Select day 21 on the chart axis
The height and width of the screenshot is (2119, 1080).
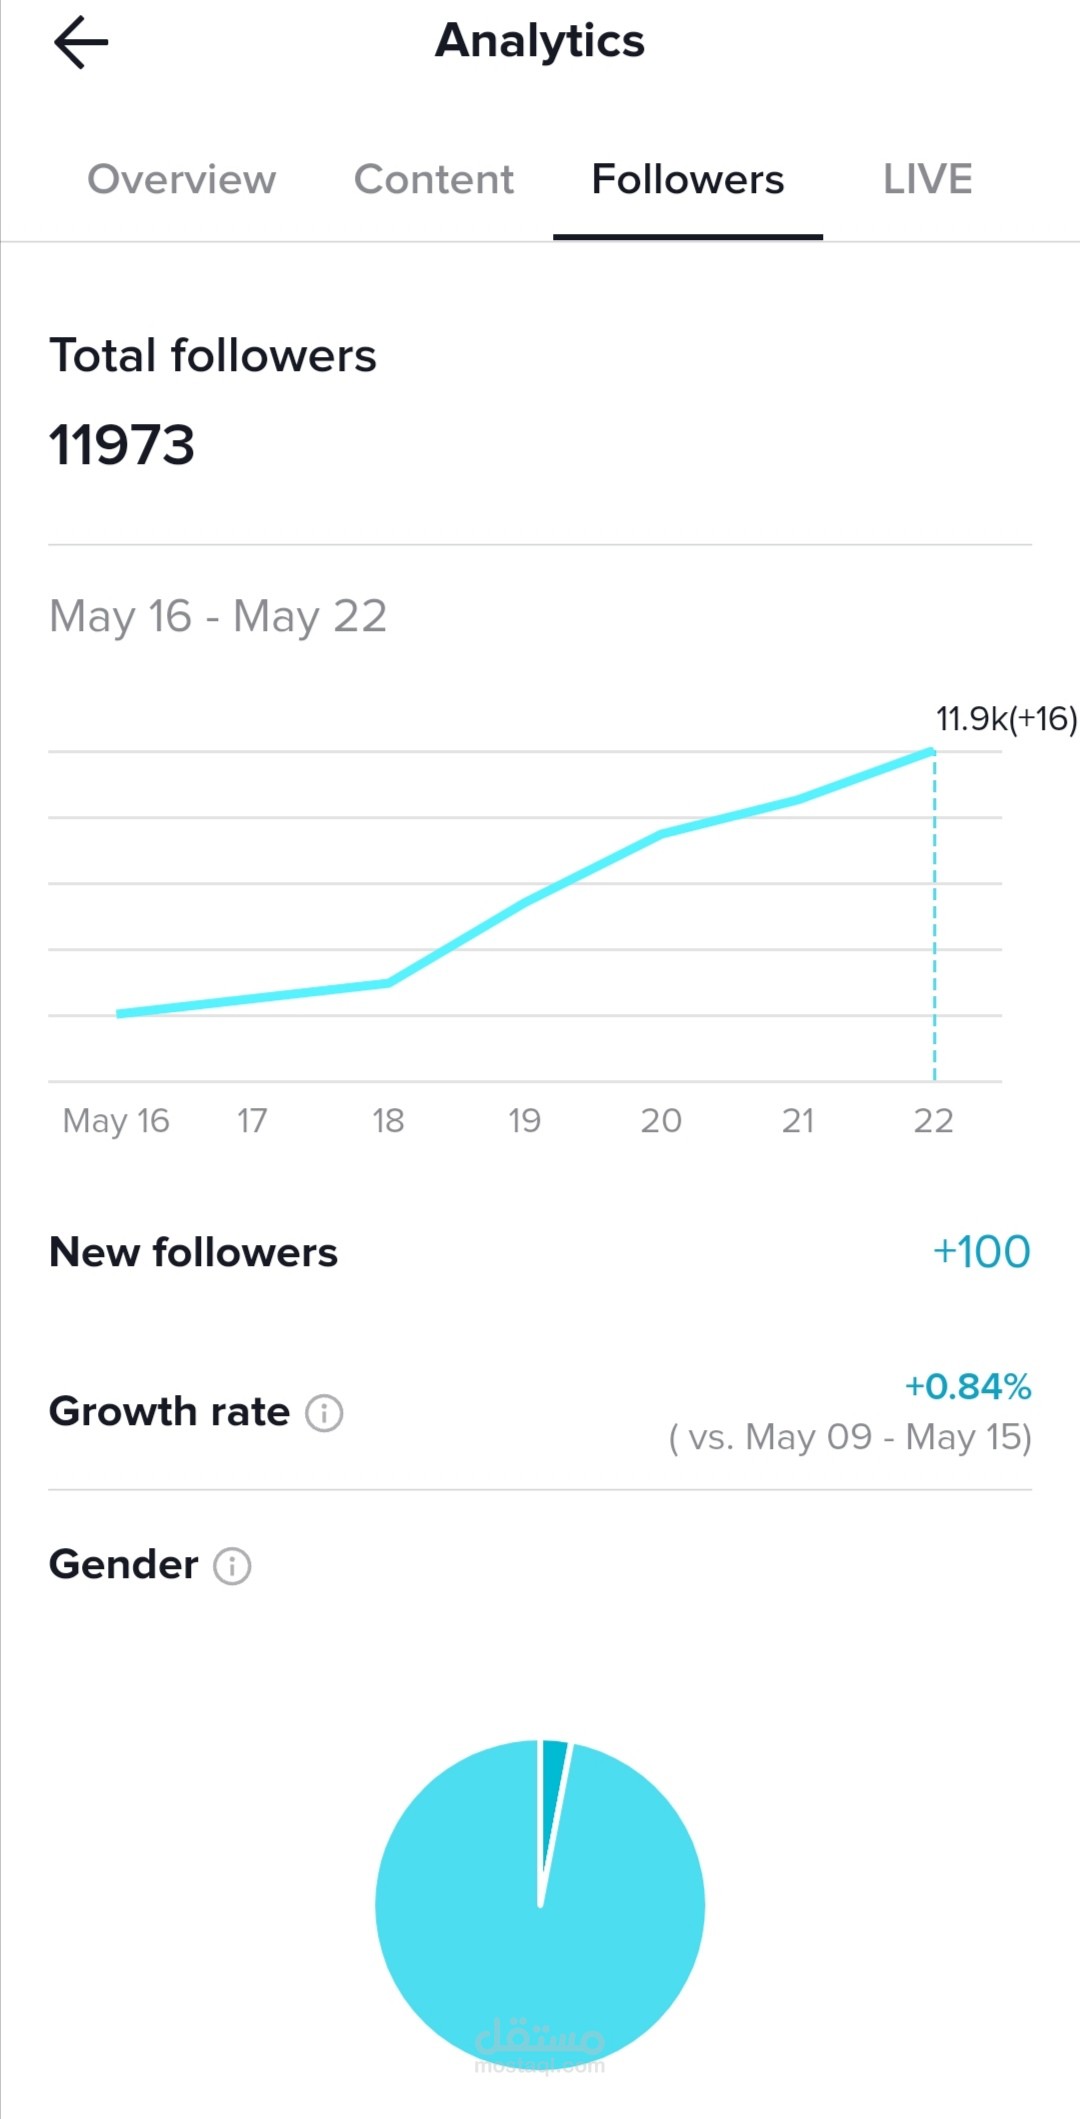click(797, 1121)
